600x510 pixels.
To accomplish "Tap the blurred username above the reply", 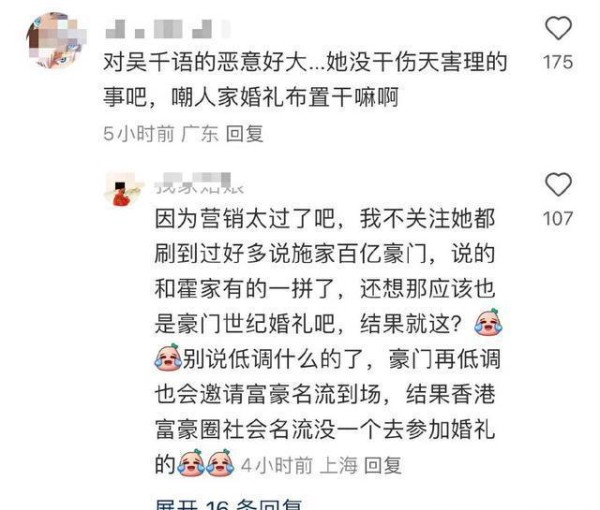I will (x=199, y=183).
